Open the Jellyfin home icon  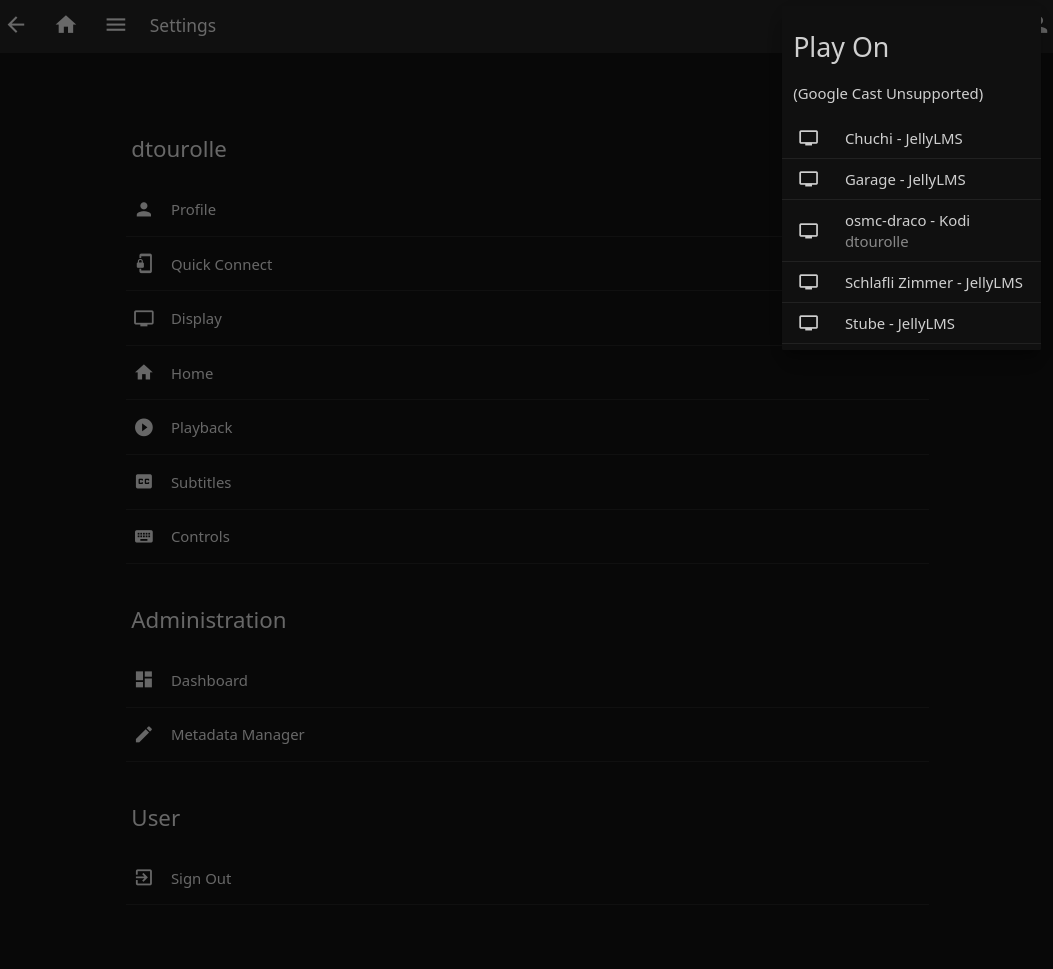click(66, 24)
